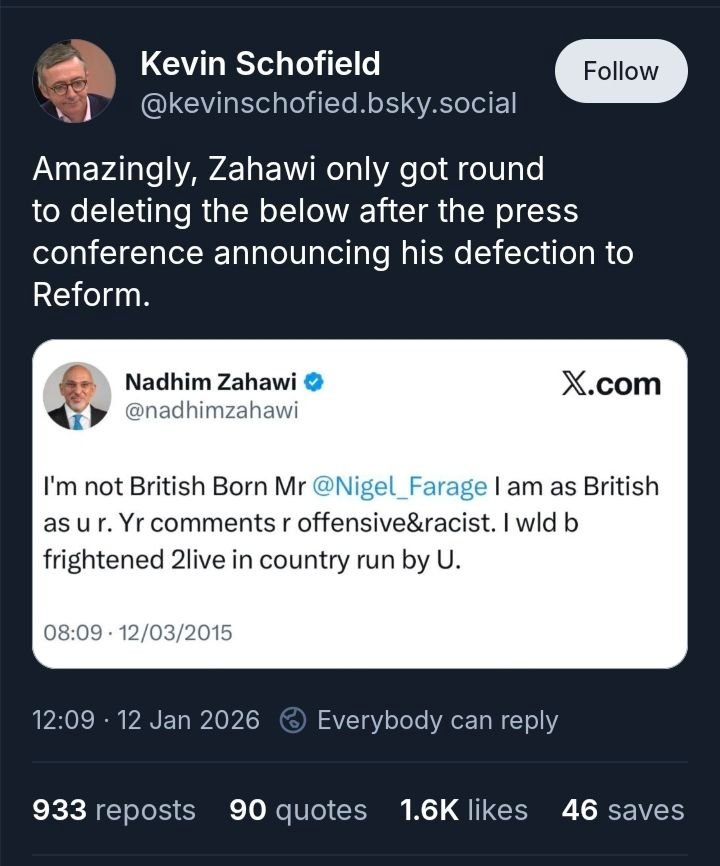Click the 12:09 · 12 Jan 2026 post timestamp
Image resolution: width=720 pixels, height=866 pixels.
pyautogui.click(x=146, y=720)
